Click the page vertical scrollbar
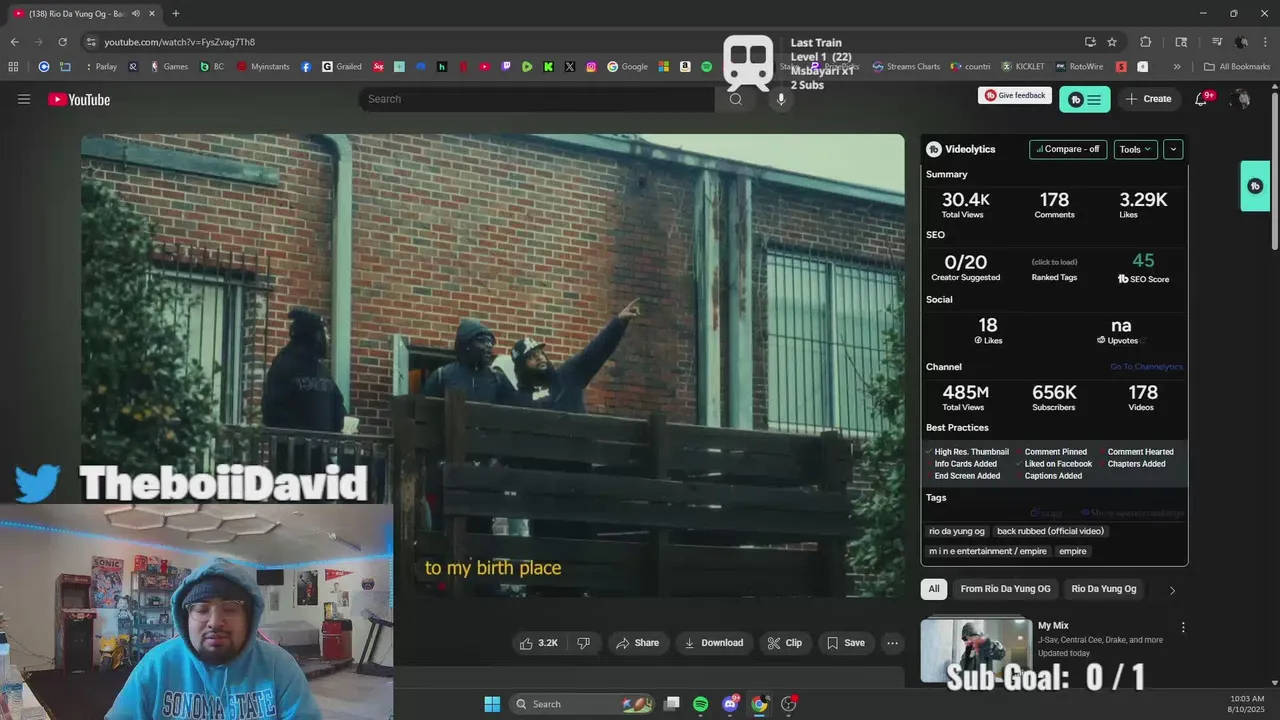 point(1274,170)
